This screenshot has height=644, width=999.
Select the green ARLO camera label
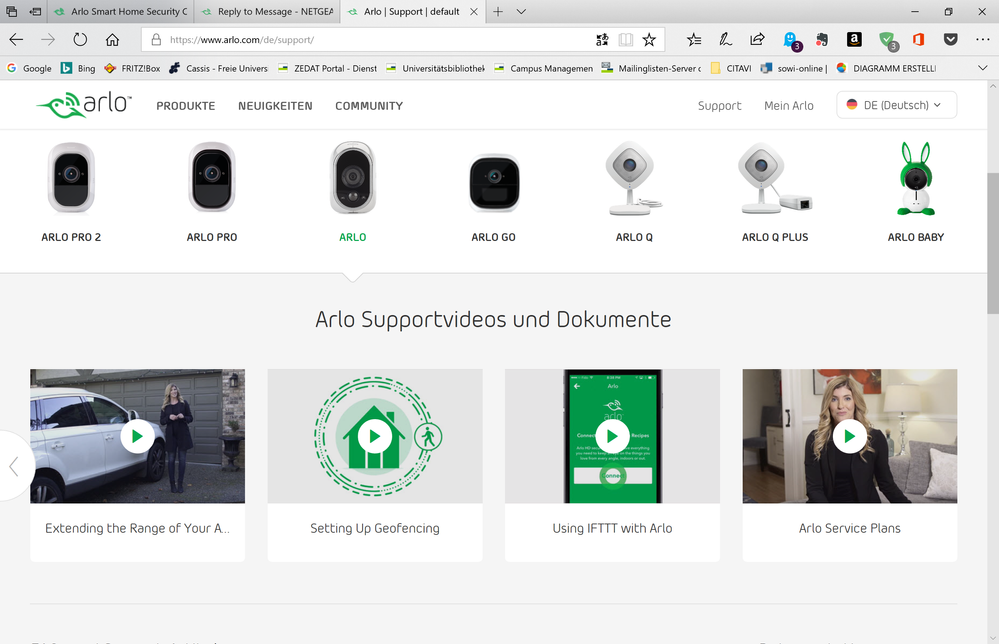(352, 237)
